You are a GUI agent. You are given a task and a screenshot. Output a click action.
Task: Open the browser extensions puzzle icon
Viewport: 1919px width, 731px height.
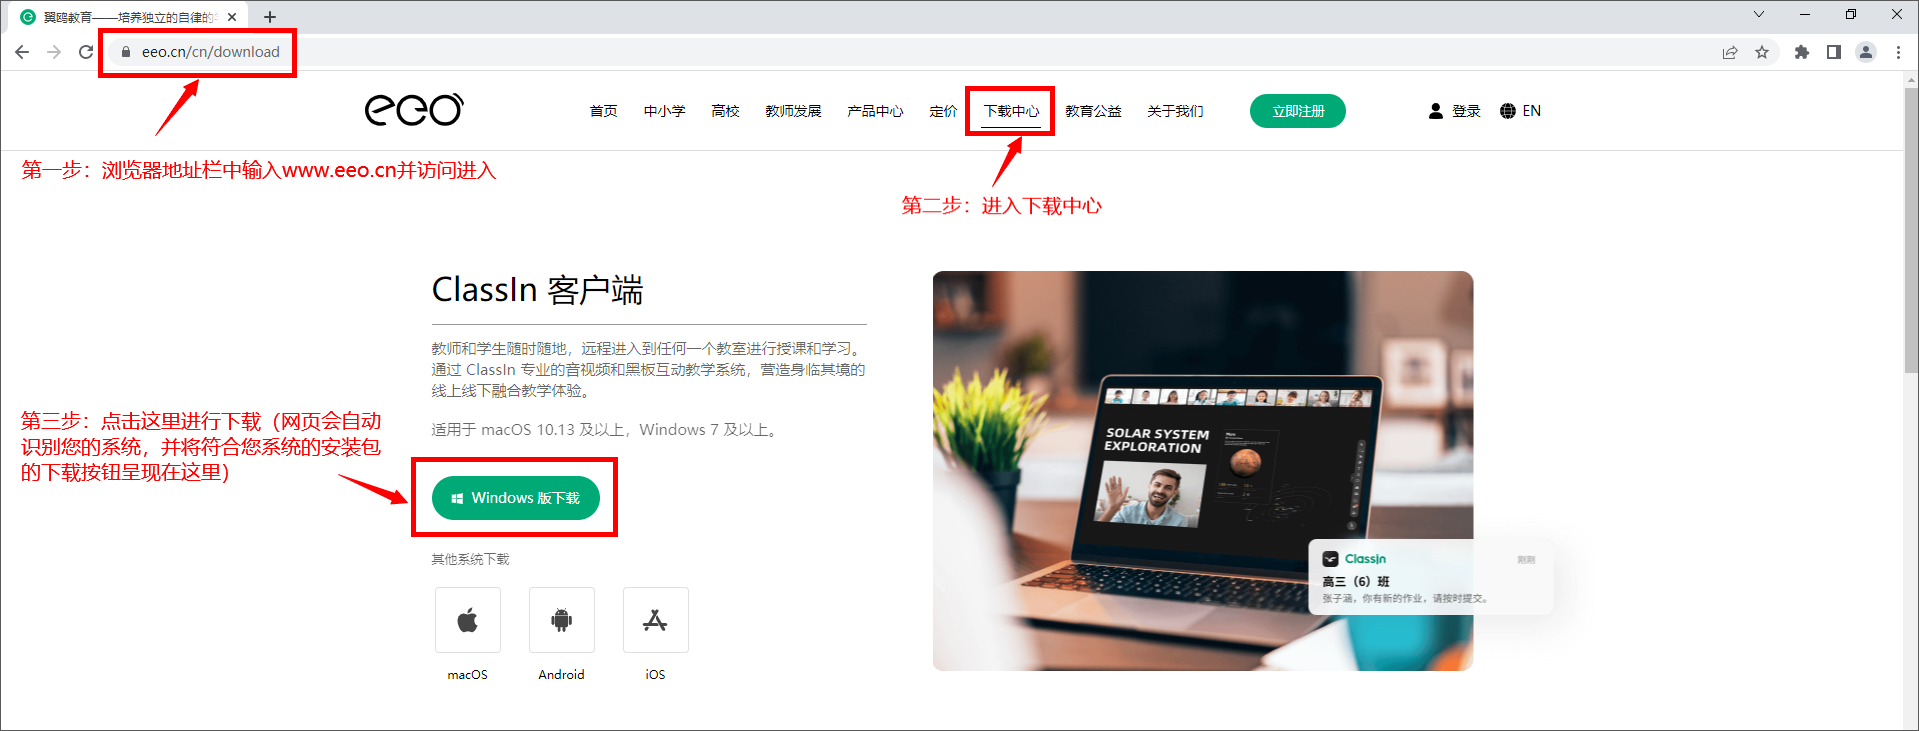pos(1802,52)
